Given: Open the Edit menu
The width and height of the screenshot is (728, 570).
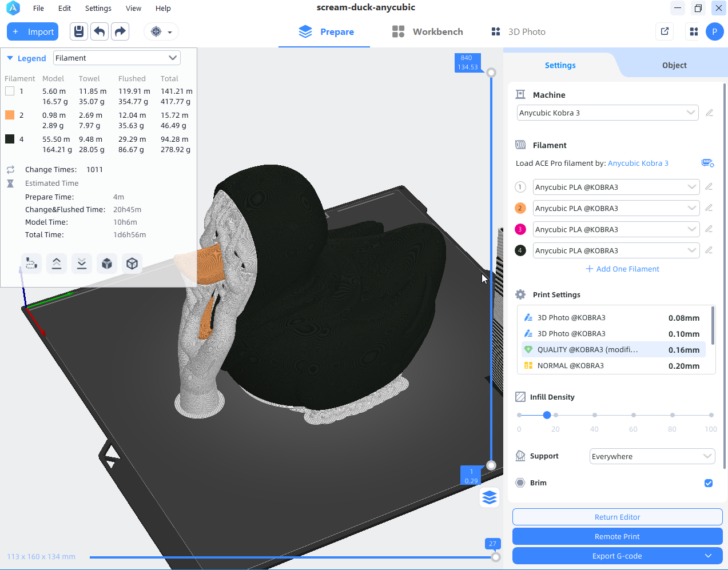Looking at the screenshot, I should click(65, 8).
